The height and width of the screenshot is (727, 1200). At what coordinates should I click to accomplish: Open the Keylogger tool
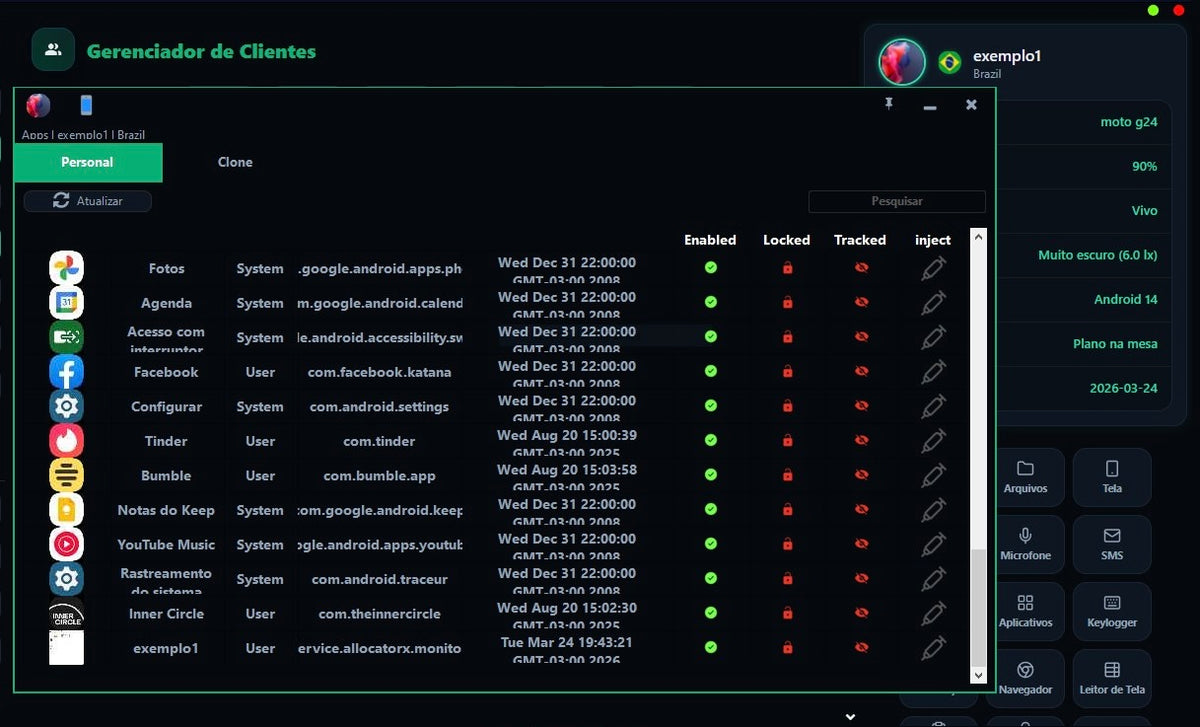[1111, 612]
